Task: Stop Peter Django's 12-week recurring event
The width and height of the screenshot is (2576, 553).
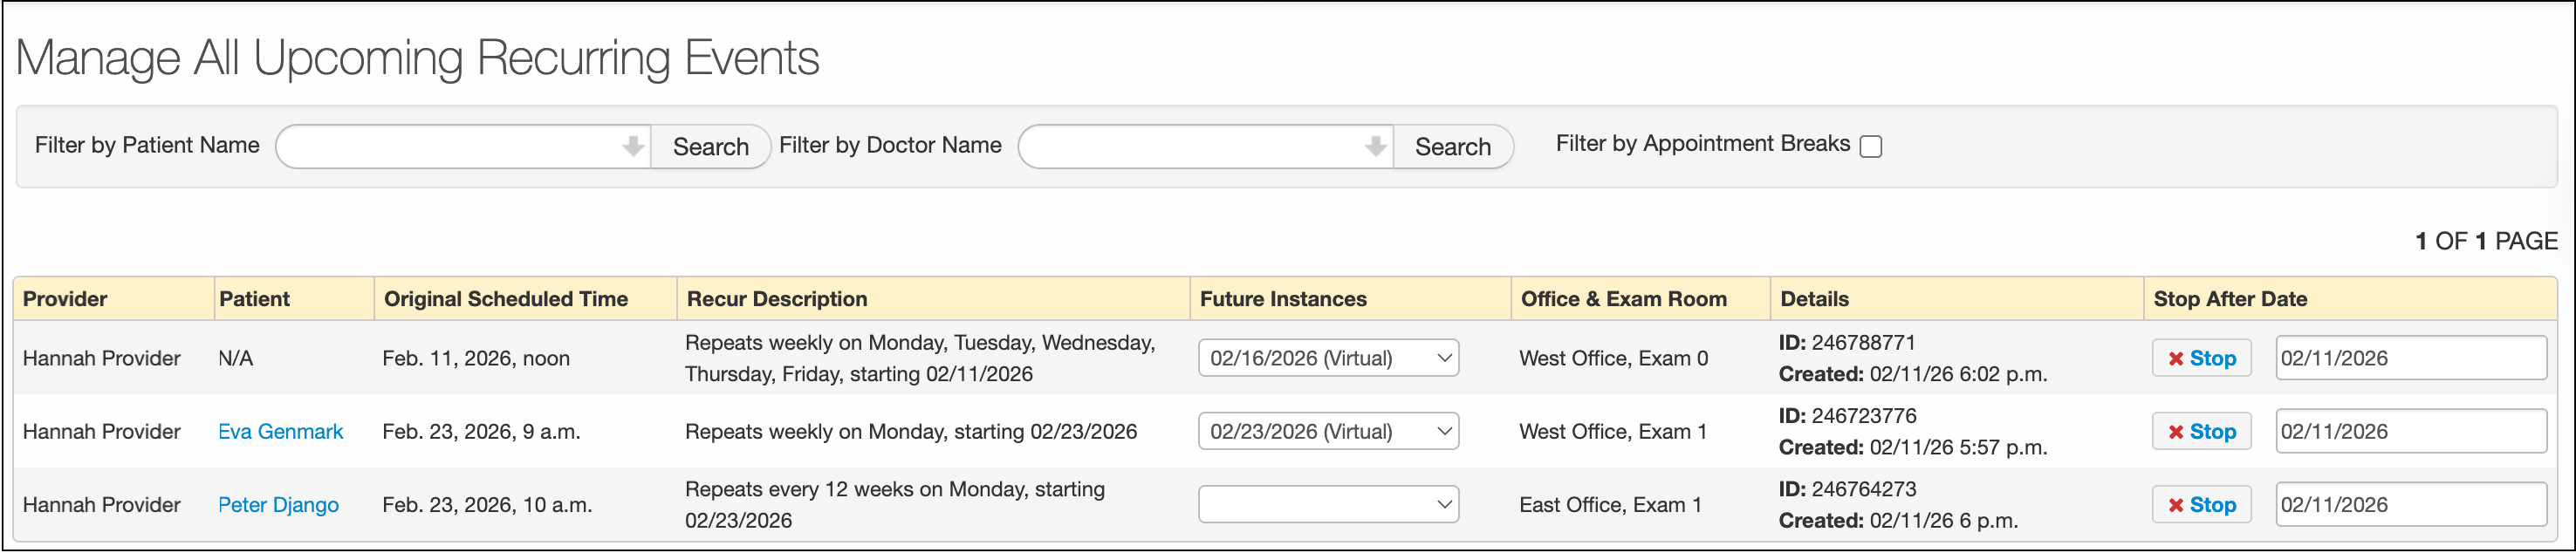Action: (2201, 505)
